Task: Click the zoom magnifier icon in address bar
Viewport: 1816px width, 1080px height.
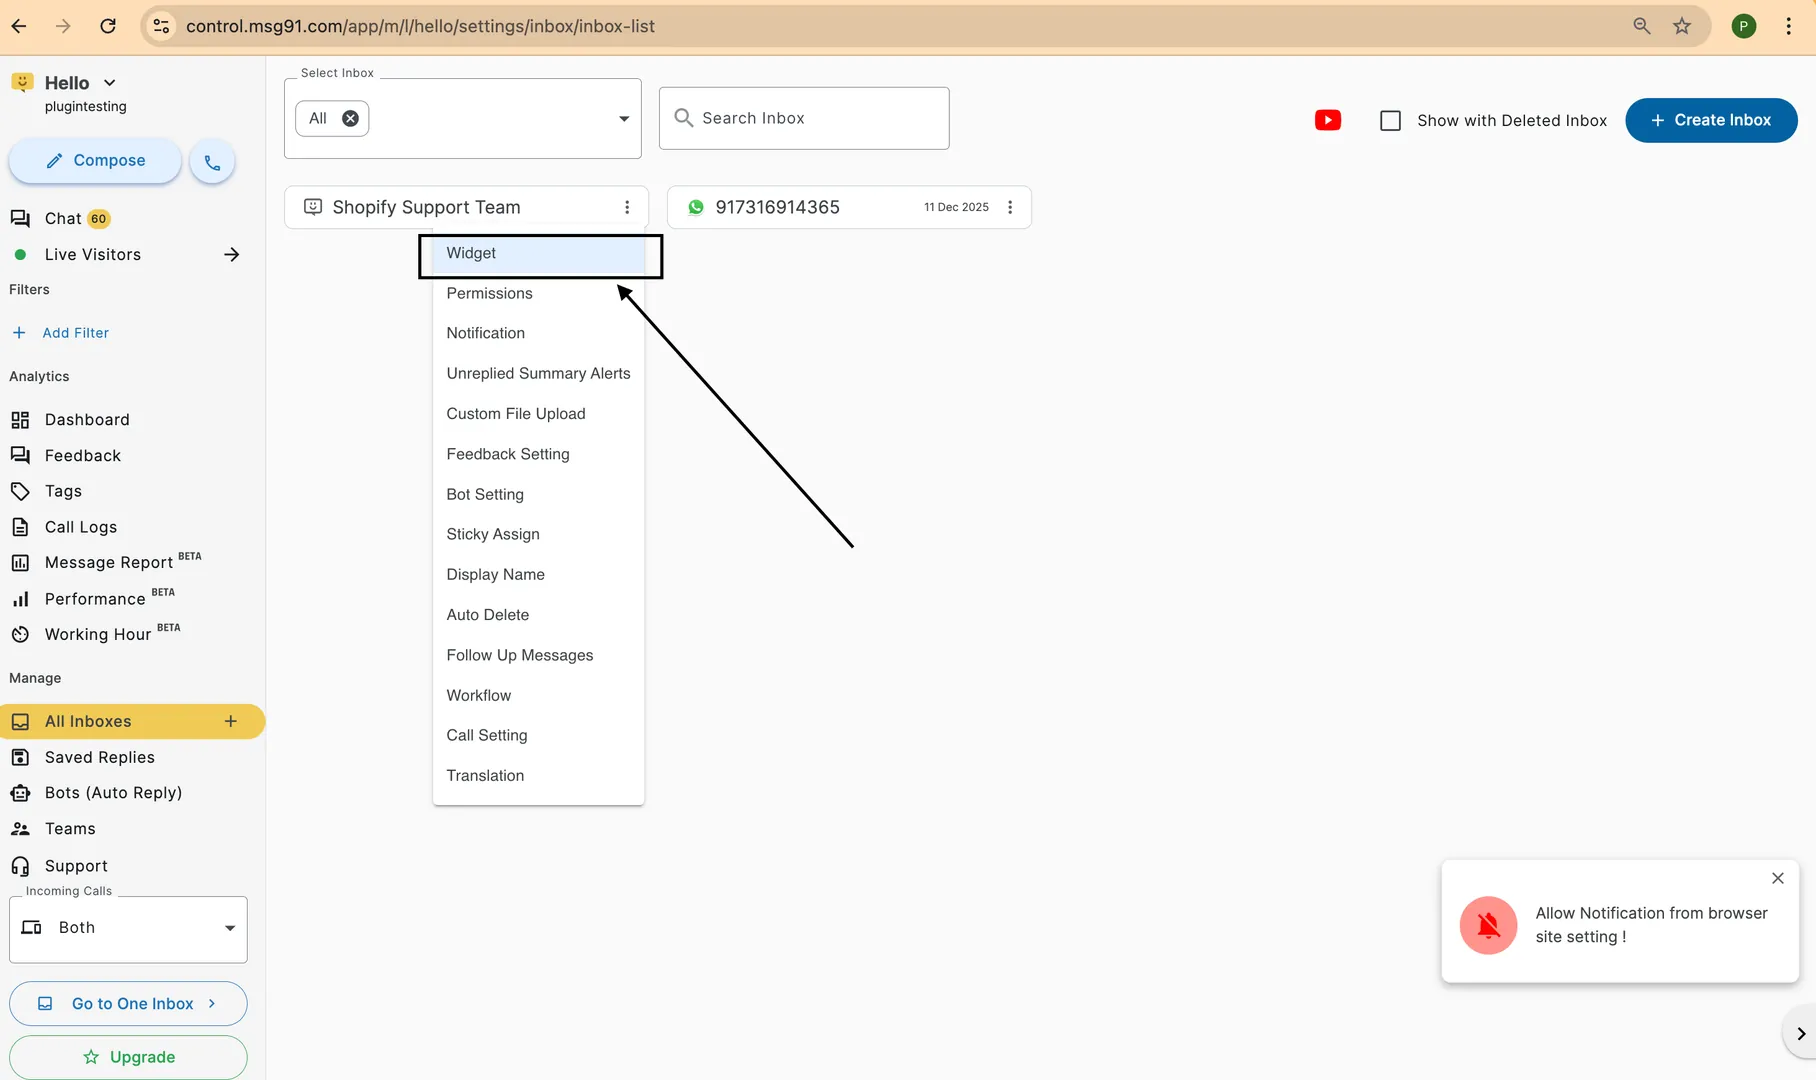Action: pyautogui.click(x=1642, y=26)
